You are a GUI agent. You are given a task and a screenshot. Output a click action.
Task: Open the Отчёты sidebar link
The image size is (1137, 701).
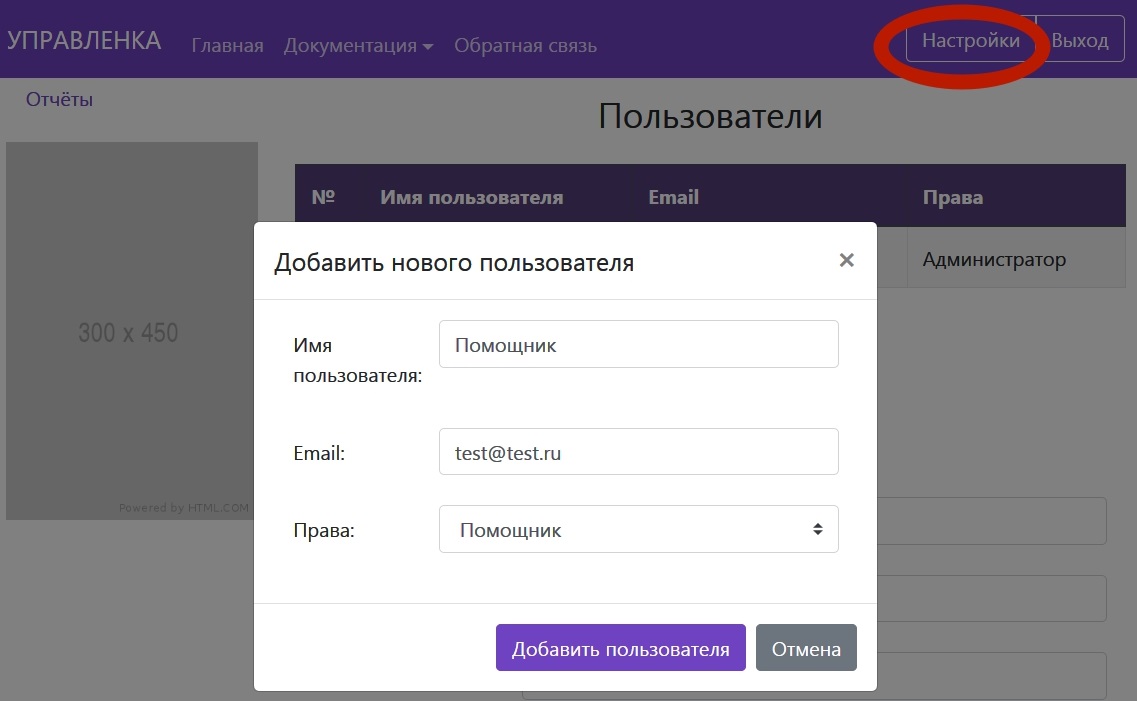click(59, 99)
